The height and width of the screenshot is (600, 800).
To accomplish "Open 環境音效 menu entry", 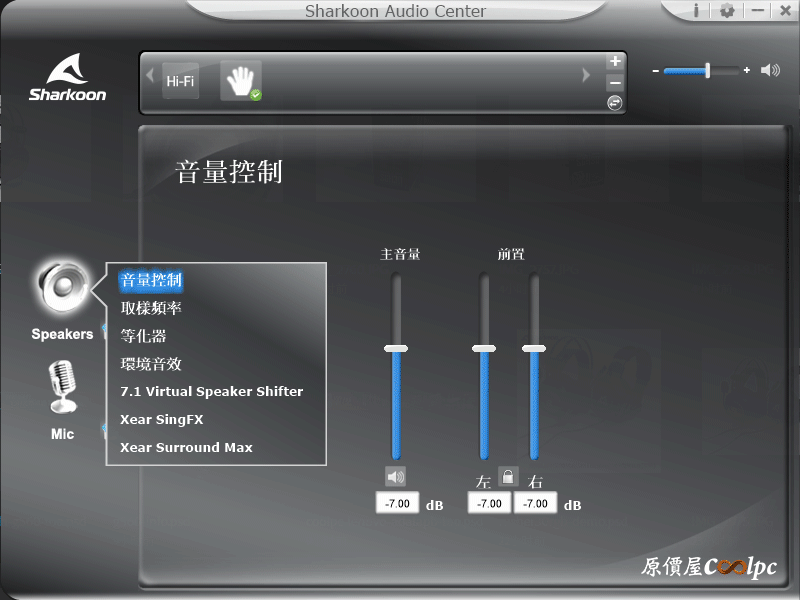I will coord(151,364).
